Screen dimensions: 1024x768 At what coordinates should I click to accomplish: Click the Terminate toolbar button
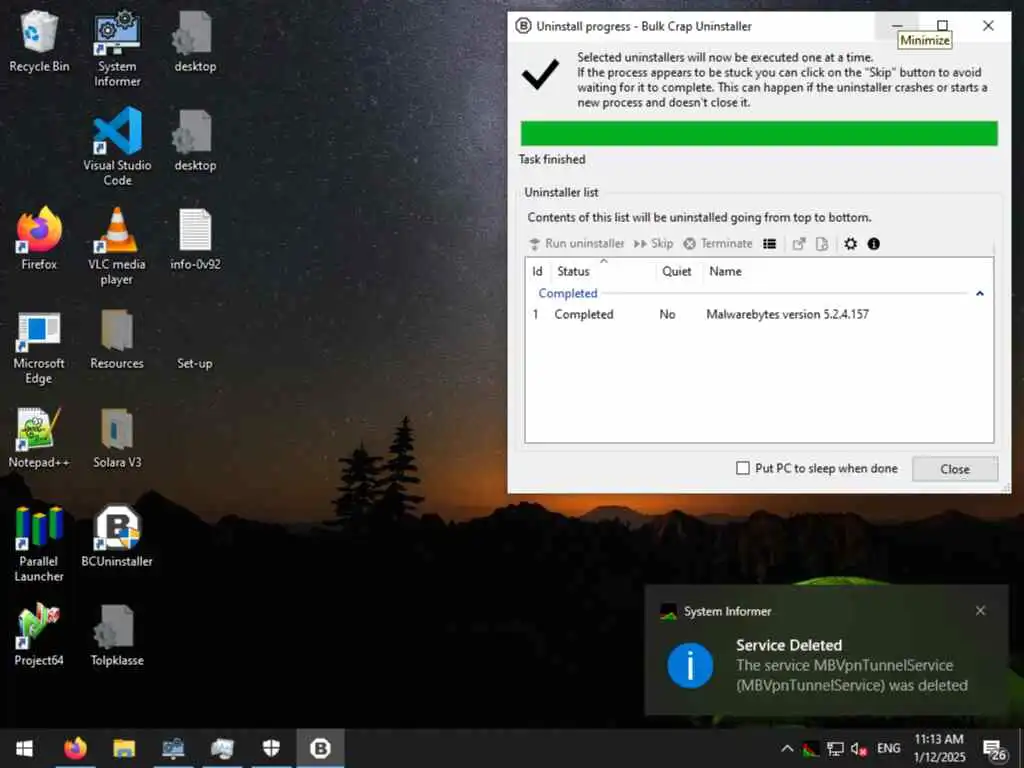click(718, 244)
